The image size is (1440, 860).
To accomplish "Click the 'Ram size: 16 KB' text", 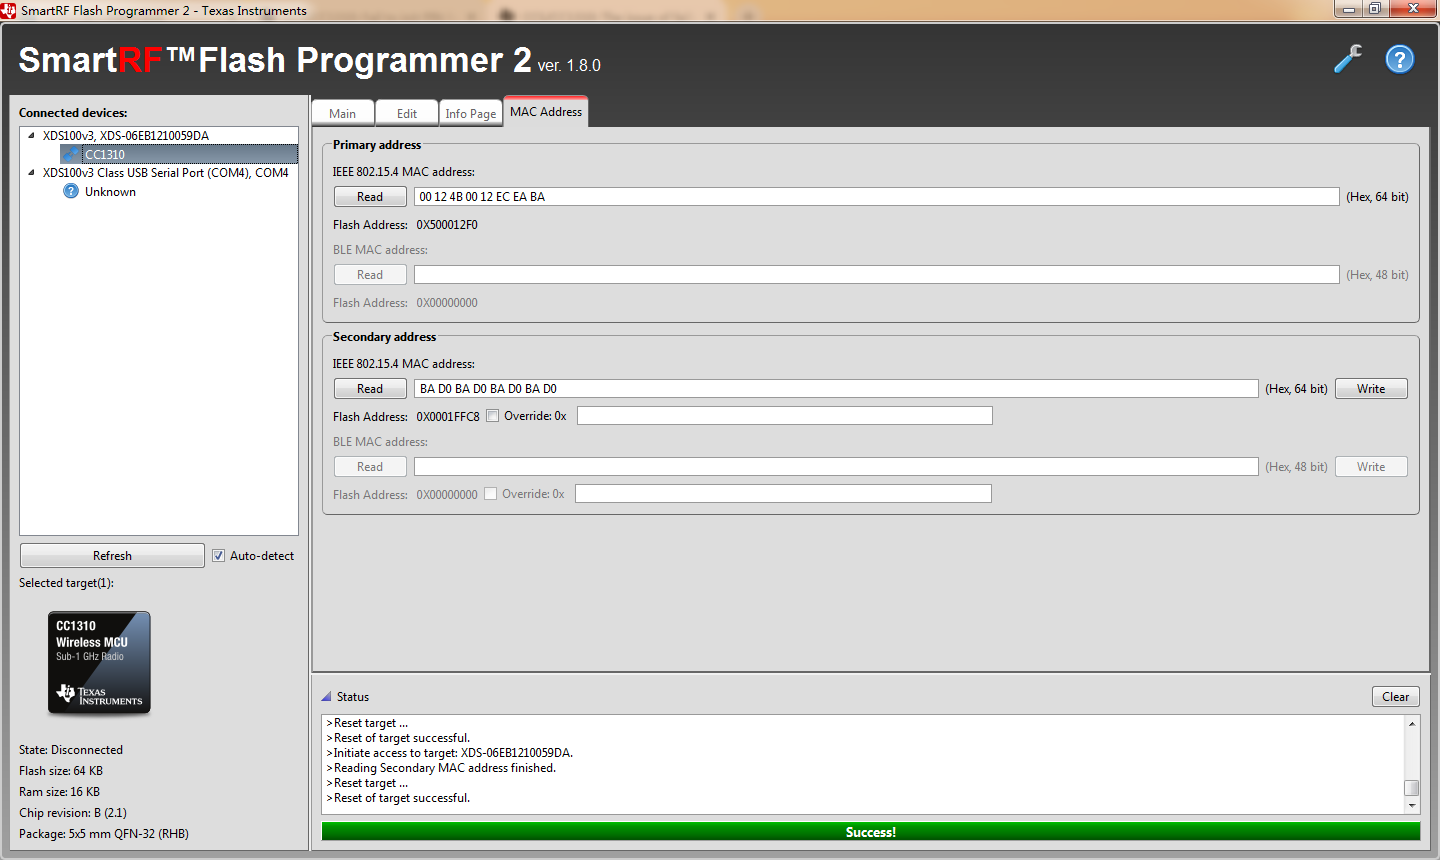I will tap(59, 791).
